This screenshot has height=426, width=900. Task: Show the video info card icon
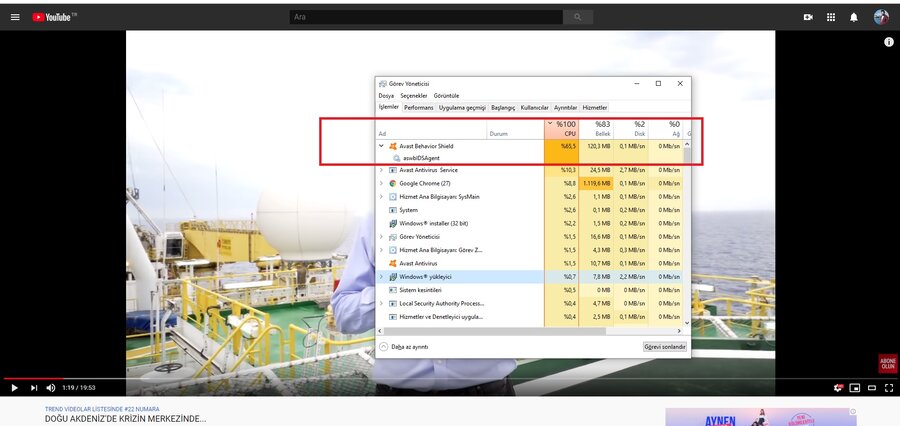889,42
